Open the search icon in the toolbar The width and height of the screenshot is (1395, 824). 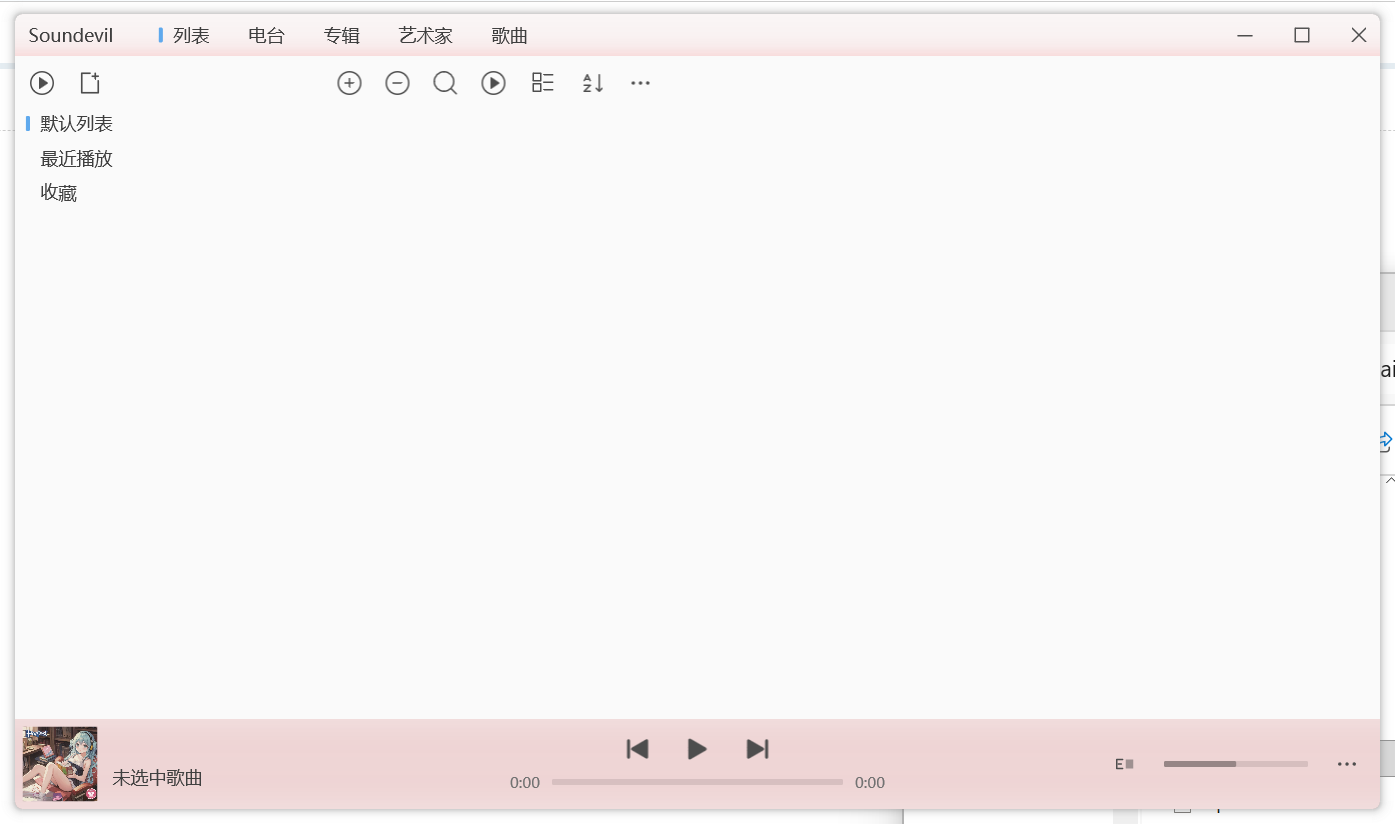[x=445, y=83]
